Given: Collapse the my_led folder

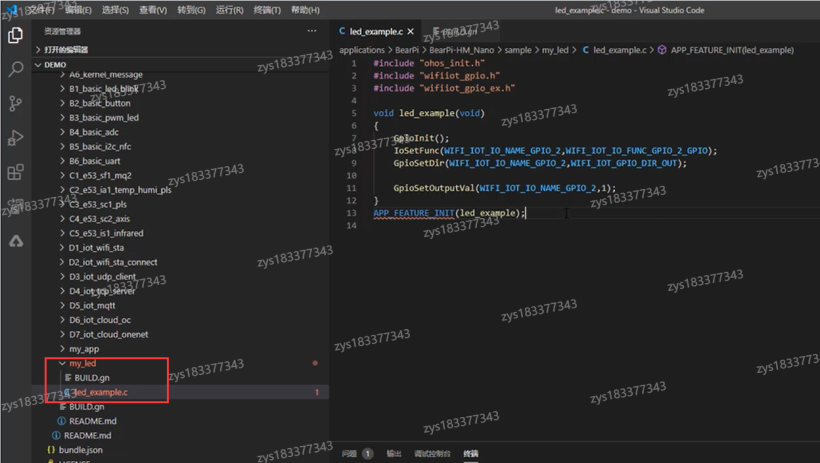Looking at the screenshot, I should (82, 363).
